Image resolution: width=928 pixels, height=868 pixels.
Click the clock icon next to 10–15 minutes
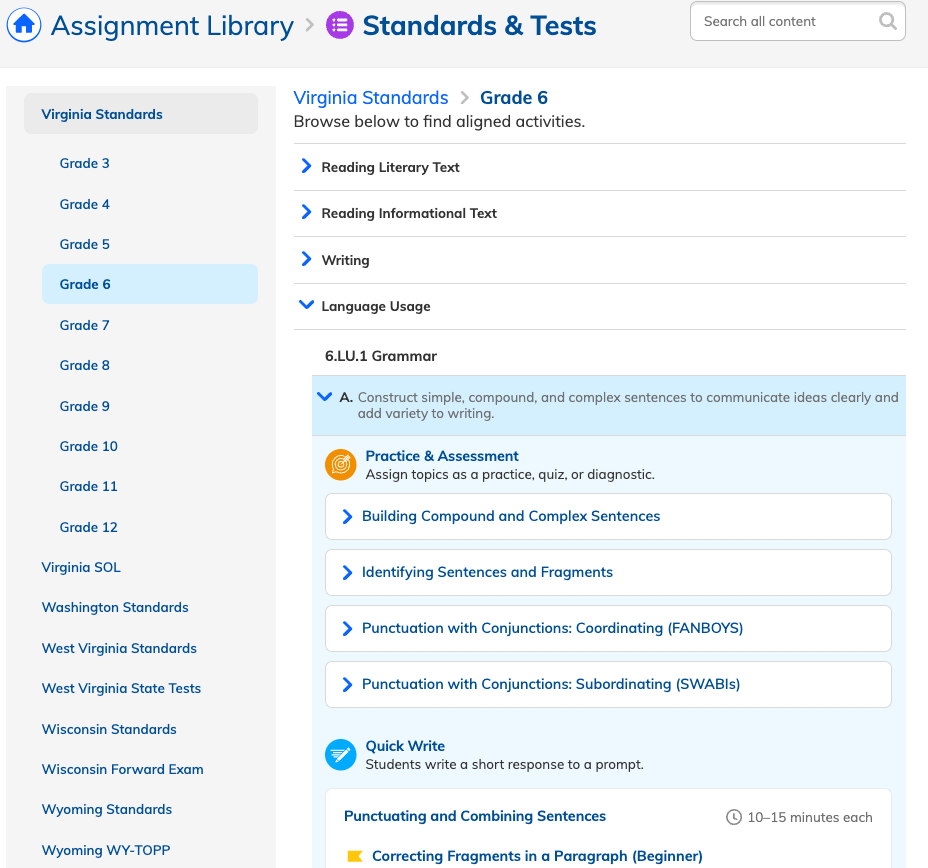(x=733, y=817)
